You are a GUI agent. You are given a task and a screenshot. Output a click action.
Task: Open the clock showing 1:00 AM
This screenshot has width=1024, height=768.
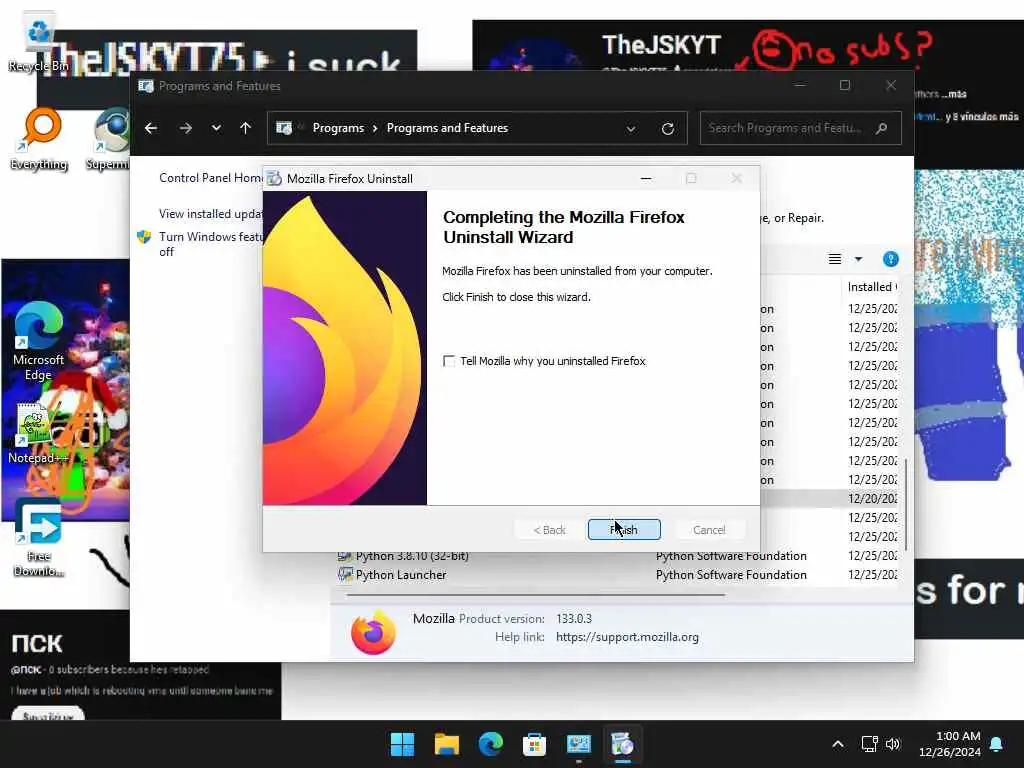950,744
